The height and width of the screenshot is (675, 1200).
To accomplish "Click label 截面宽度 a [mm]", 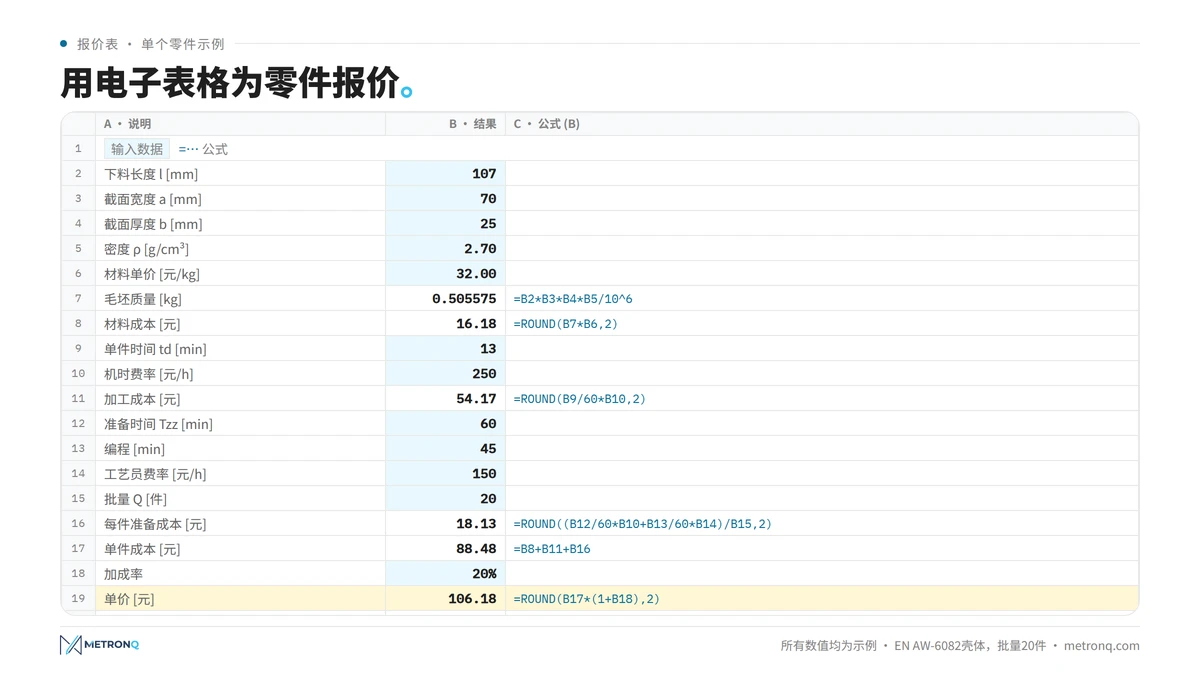I will [x=153, y=199].
